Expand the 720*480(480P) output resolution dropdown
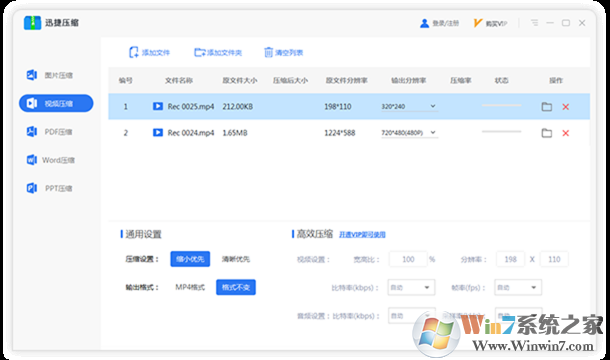The image size is (610, 360). coord(409,133)
